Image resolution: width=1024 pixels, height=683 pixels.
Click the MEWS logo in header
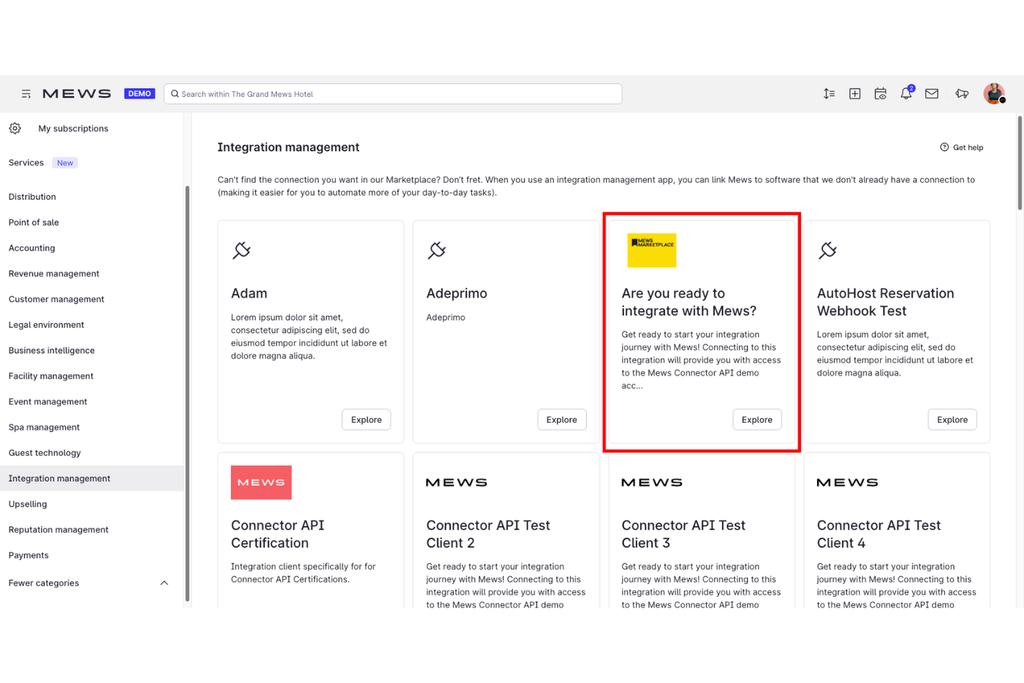pyautogui.click(x=76, y=94)
